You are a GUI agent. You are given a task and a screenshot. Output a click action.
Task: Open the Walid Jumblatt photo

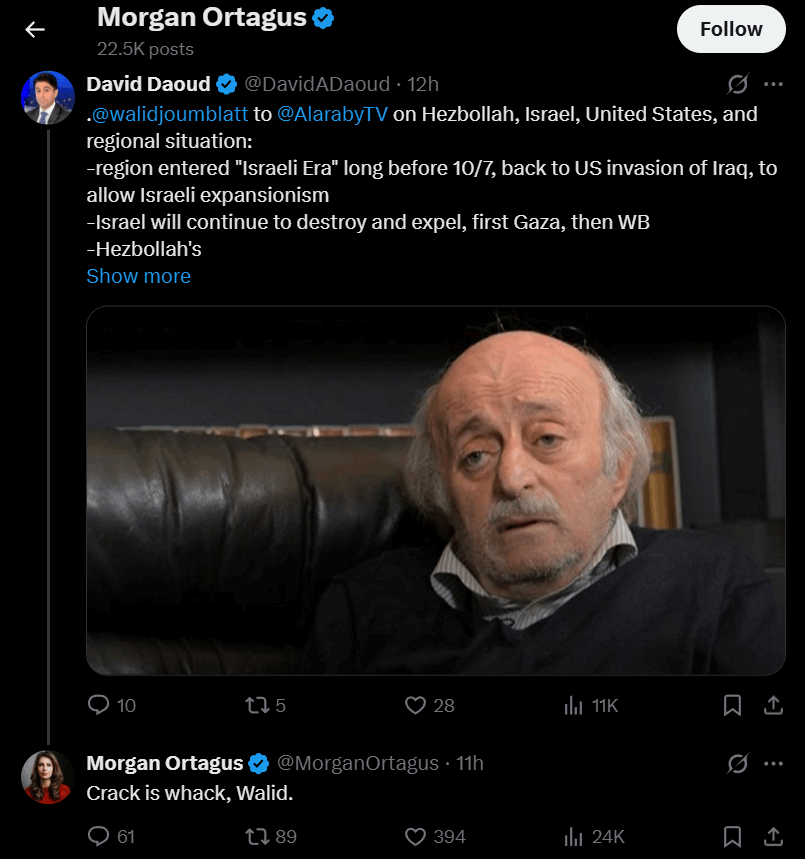pyautogui.click(x=435, y=490)
